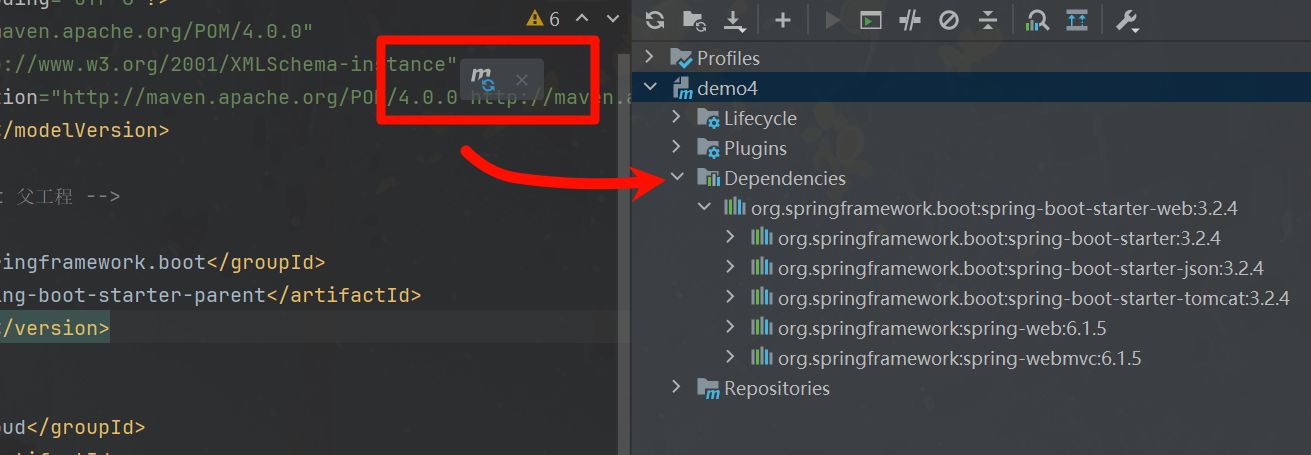The image size is (1311, 455).
Task: Toggle Skip Tests mode icon
Action: pos(948,20)
